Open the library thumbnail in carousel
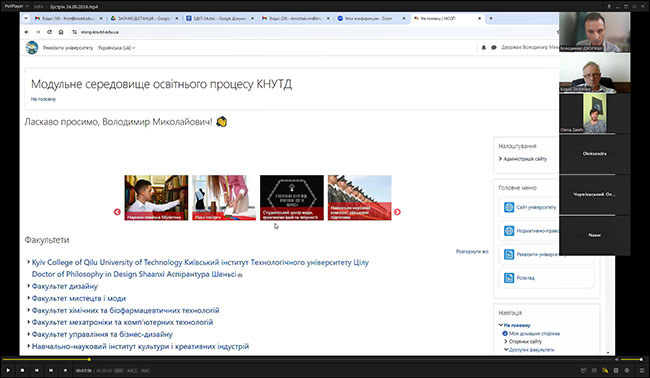 pyautogui.click(x=156, y=198)
